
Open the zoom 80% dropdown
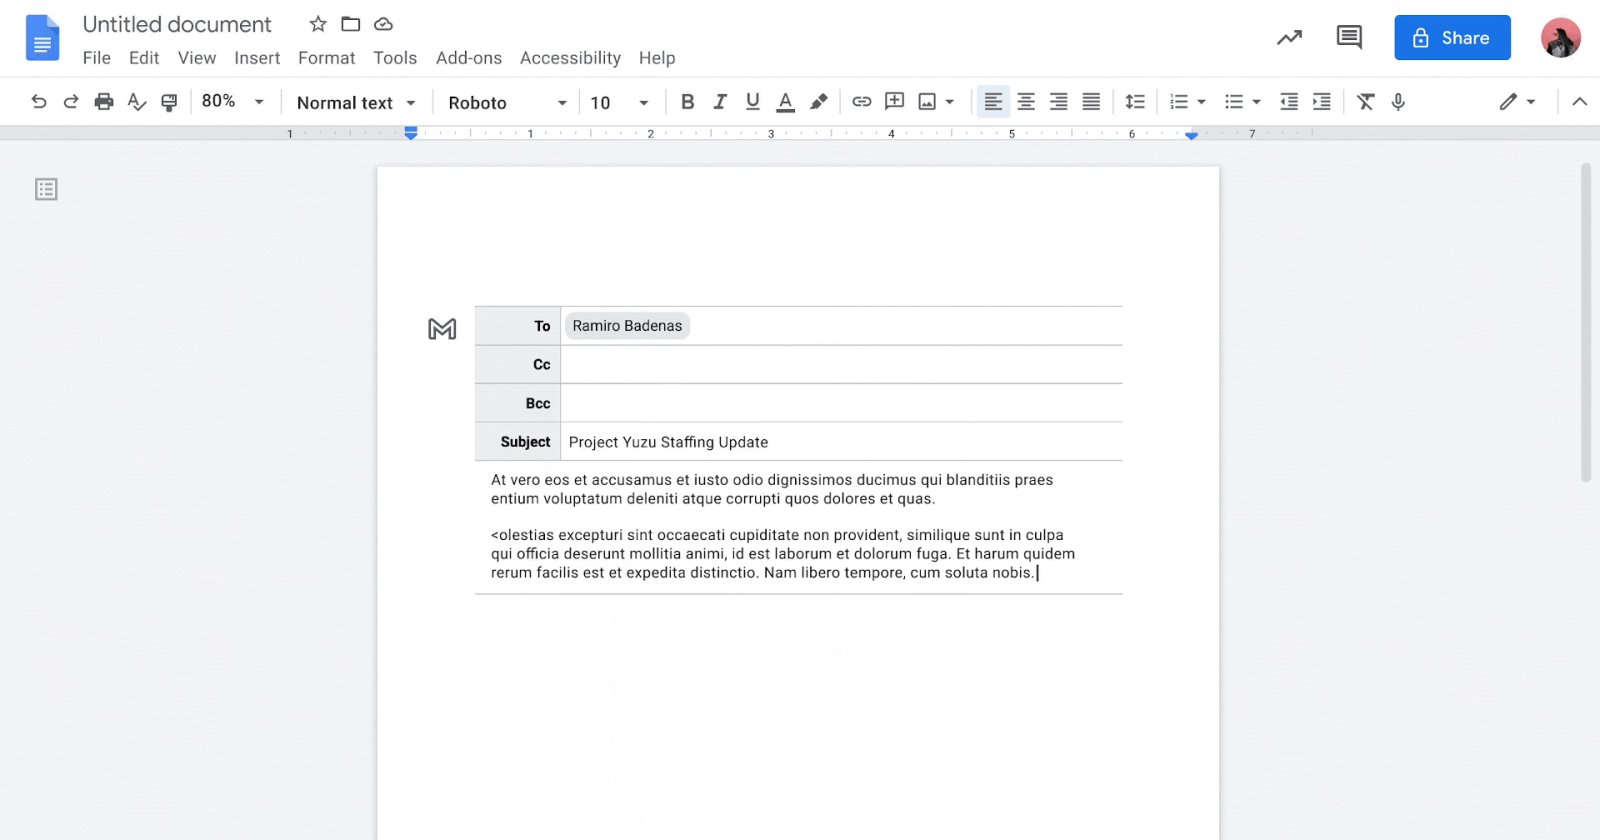click(x=232, y=102)
